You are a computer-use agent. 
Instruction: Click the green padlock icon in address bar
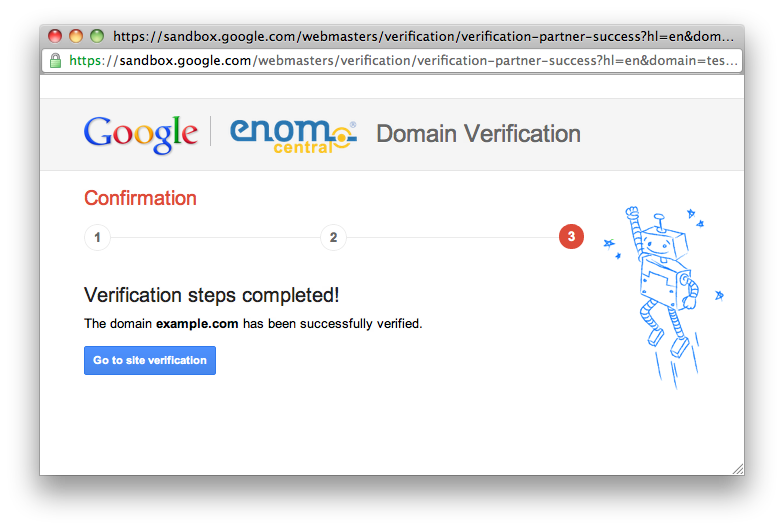(x=56, y=61)
